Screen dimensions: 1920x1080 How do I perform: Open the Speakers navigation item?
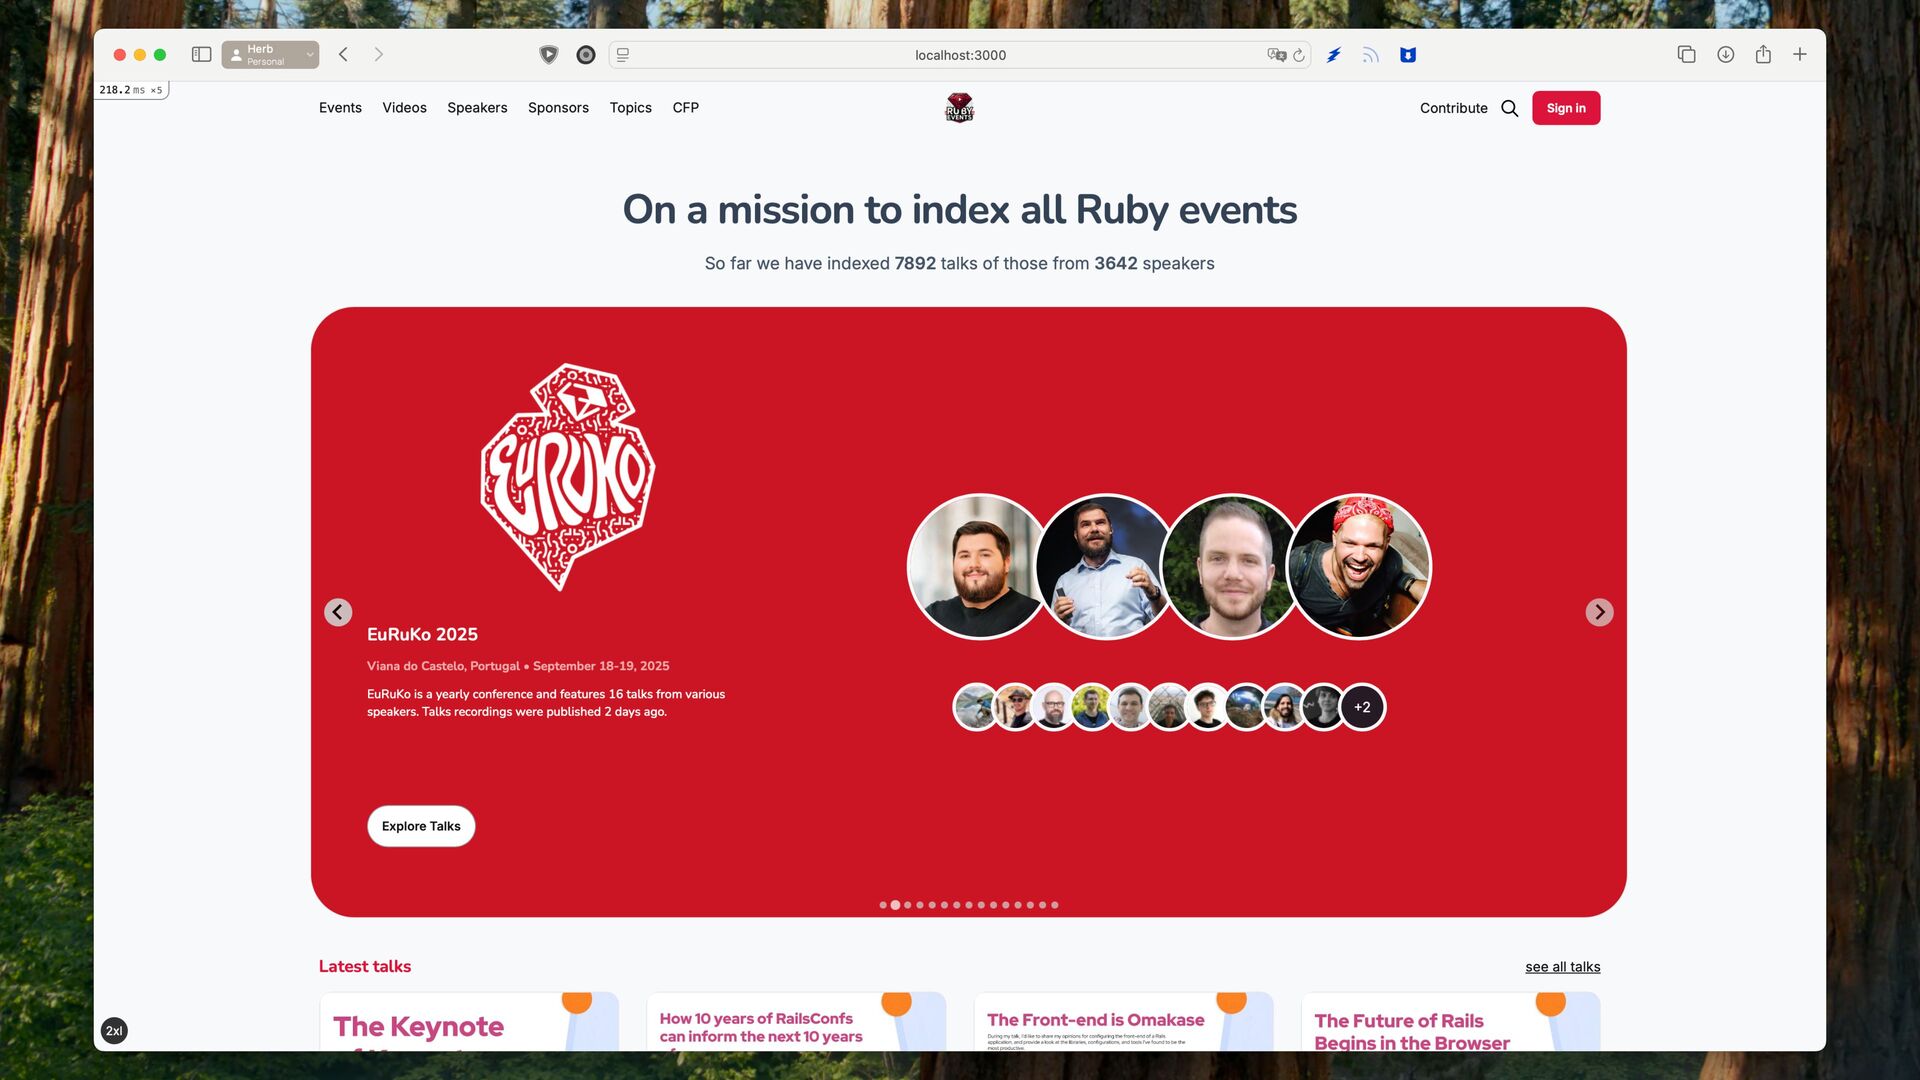point(477,108)
